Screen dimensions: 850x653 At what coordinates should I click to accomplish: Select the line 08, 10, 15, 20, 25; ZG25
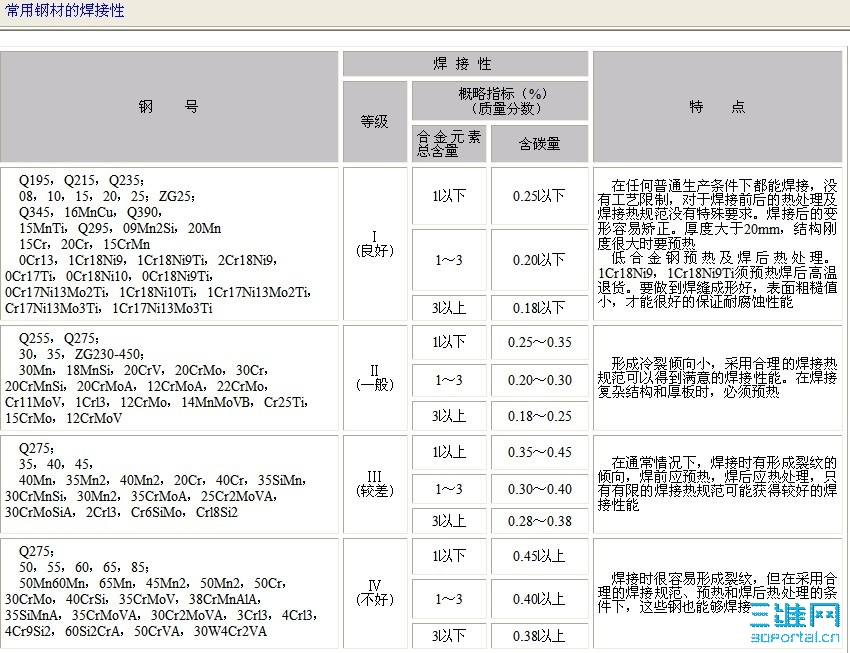pyautogui.click(x=107, y=196)
